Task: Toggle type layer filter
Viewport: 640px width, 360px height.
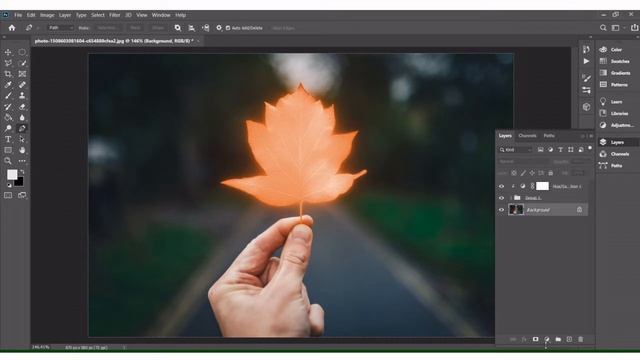Action: pos(560,150)
